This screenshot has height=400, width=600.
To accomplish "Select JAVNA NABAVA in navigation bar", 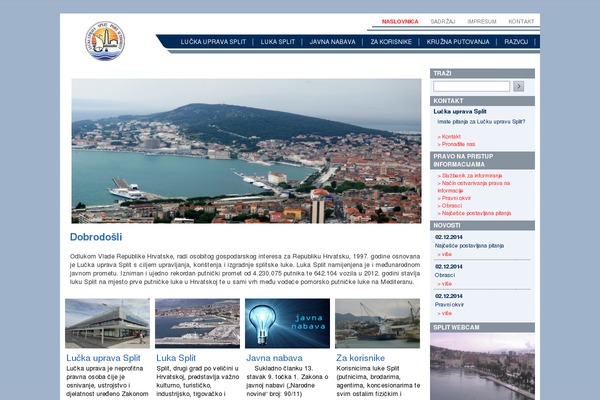I will 333,42.
